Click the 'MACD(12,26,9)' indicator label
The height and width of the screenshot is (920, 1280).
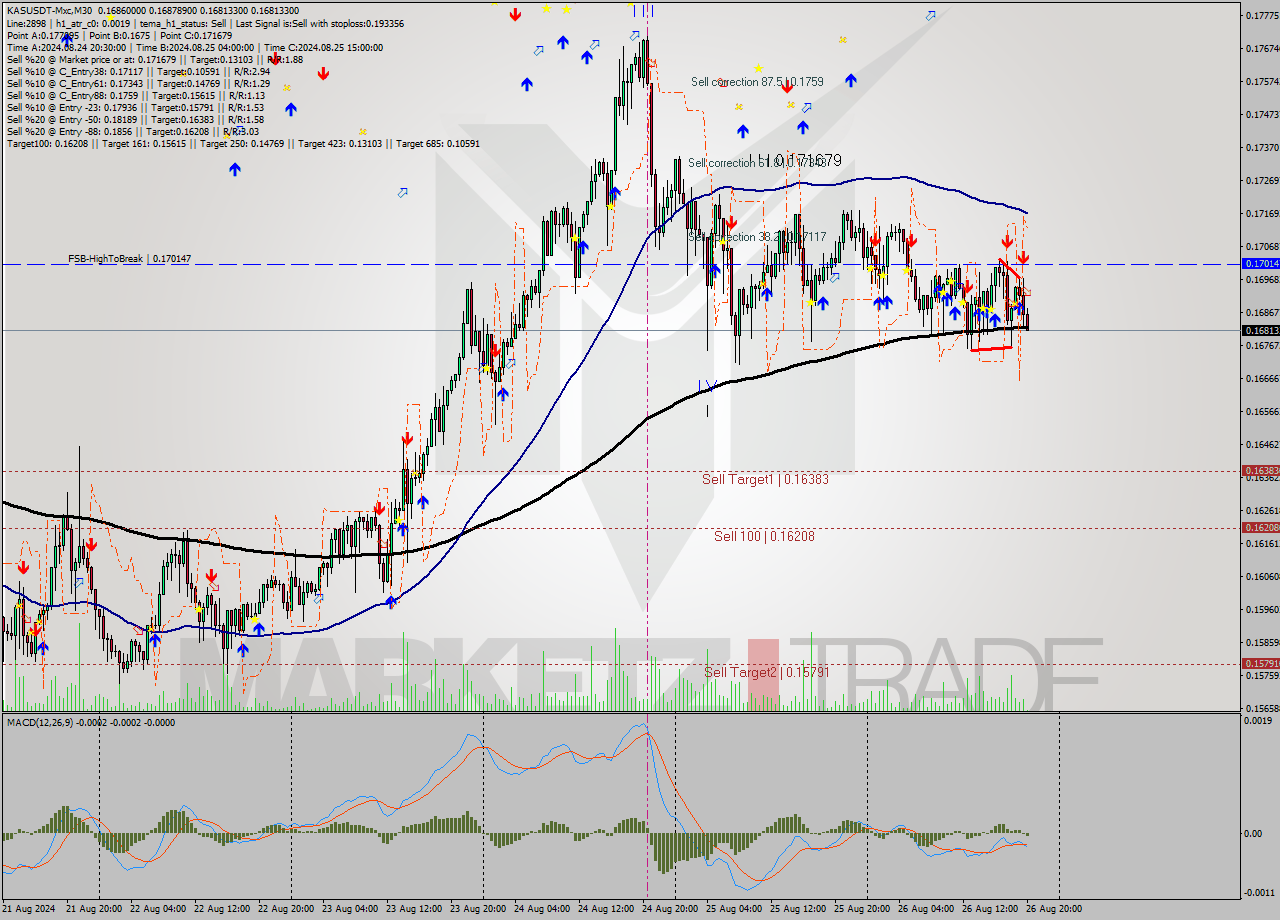click(41, 722)
